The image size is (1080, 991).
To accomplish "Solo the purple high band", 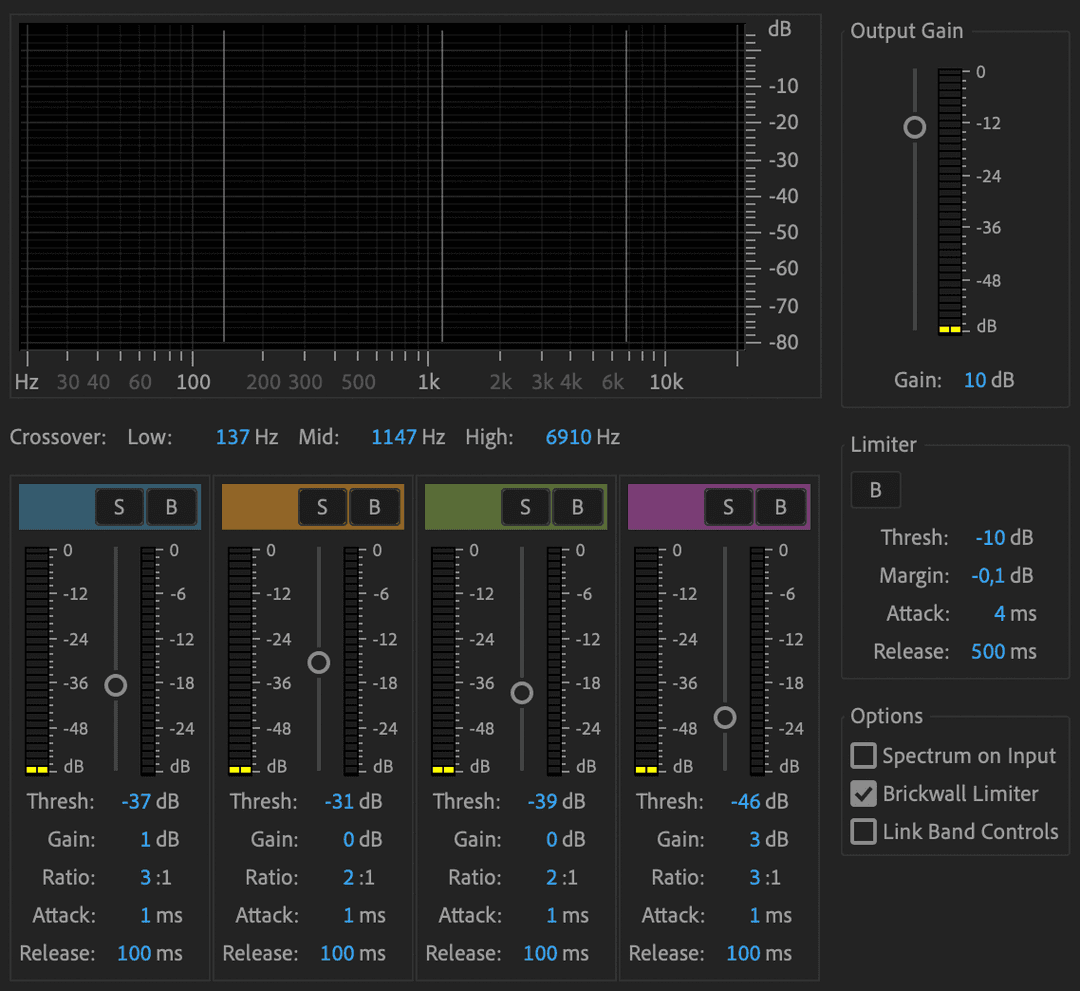I will [729, 508].
